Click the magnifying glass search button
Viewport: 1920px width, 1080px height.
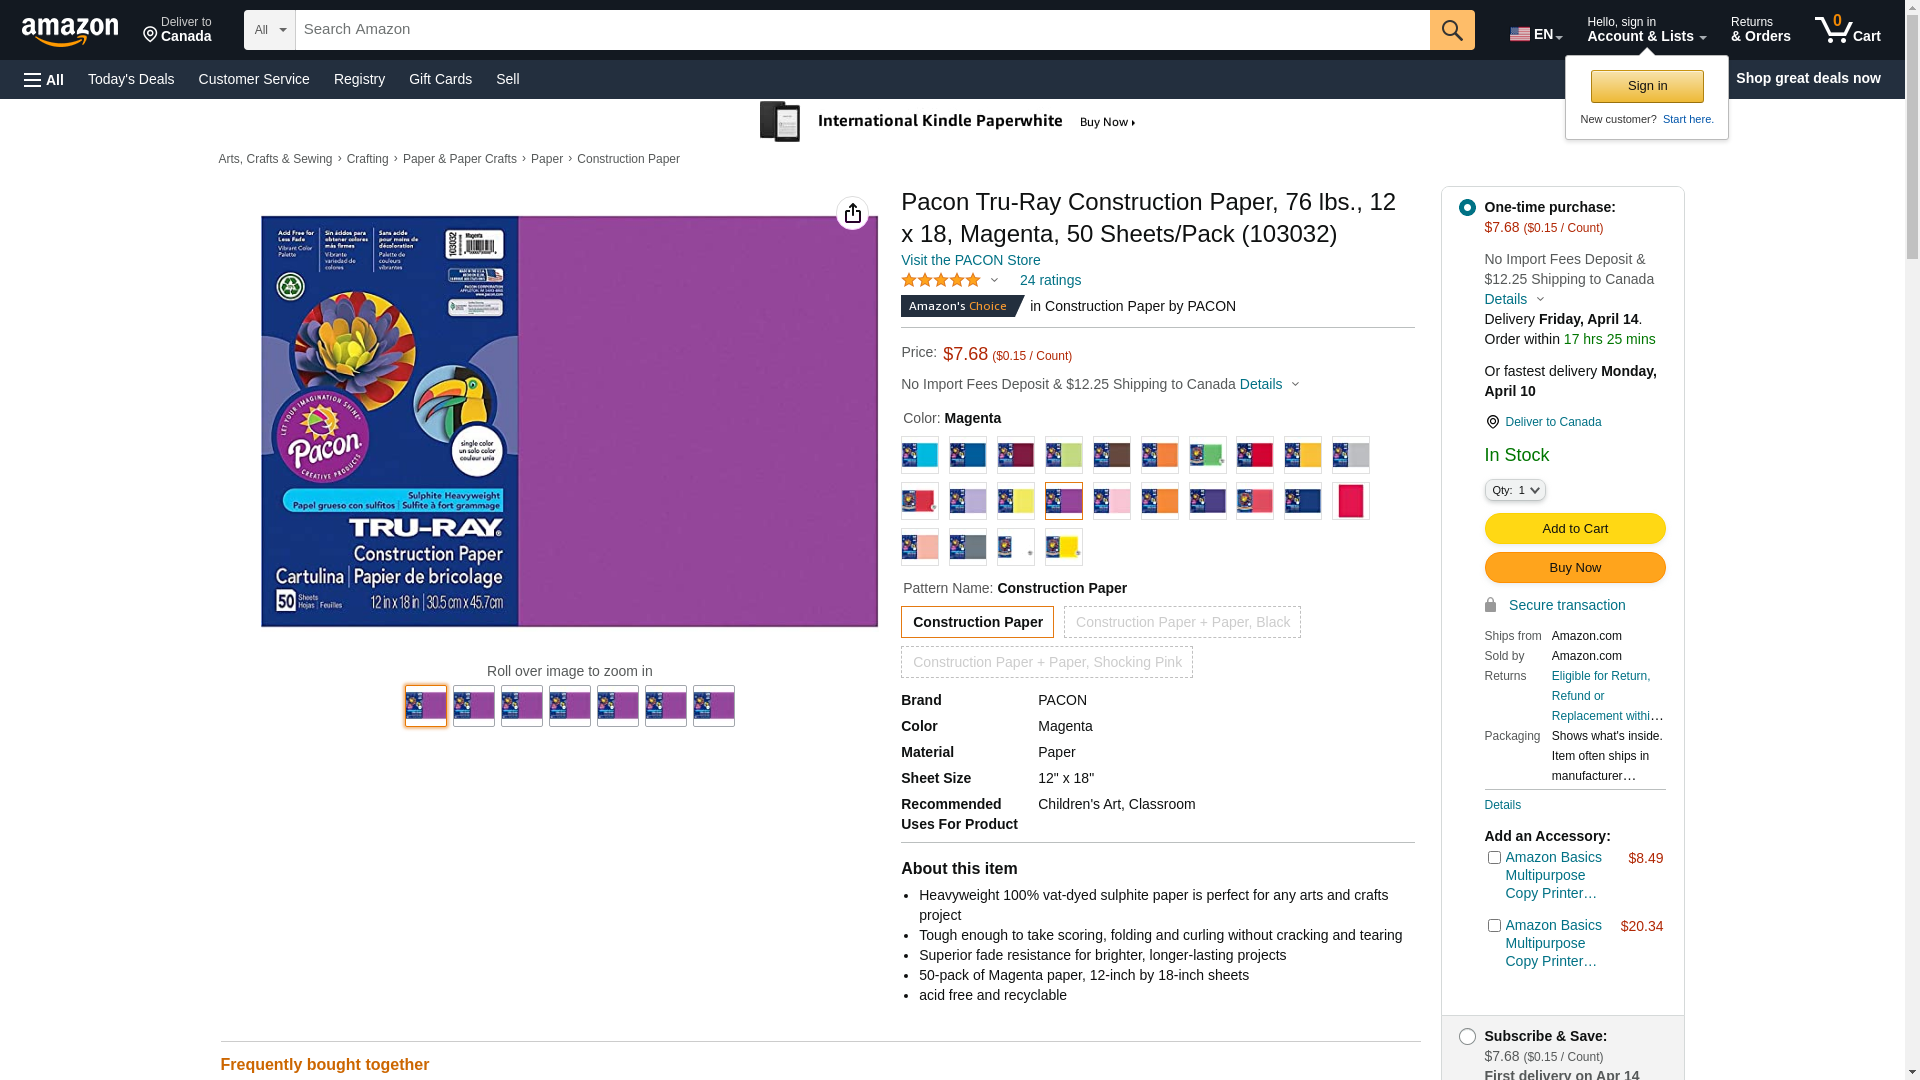1451,30
